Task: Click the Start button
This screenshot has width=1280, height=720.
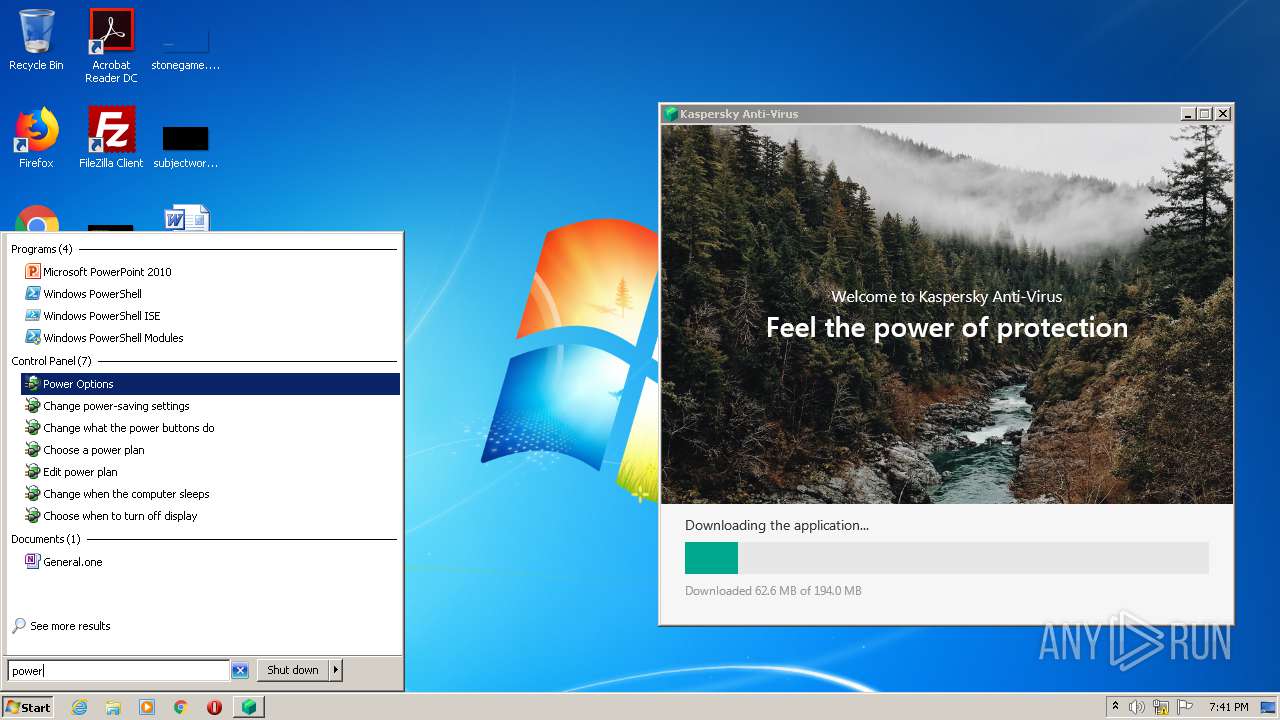Action: 28,707
